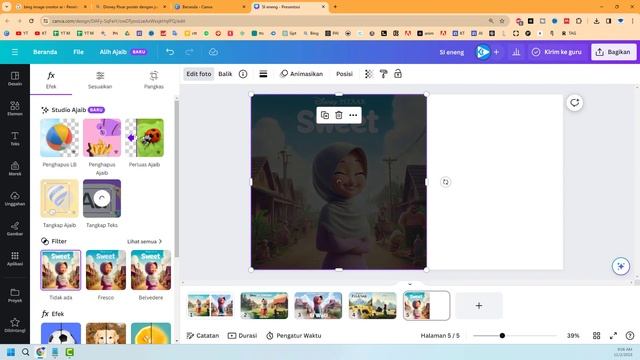Expand filters with Lihat semua

pyautogui.click(x=144, y=242)
